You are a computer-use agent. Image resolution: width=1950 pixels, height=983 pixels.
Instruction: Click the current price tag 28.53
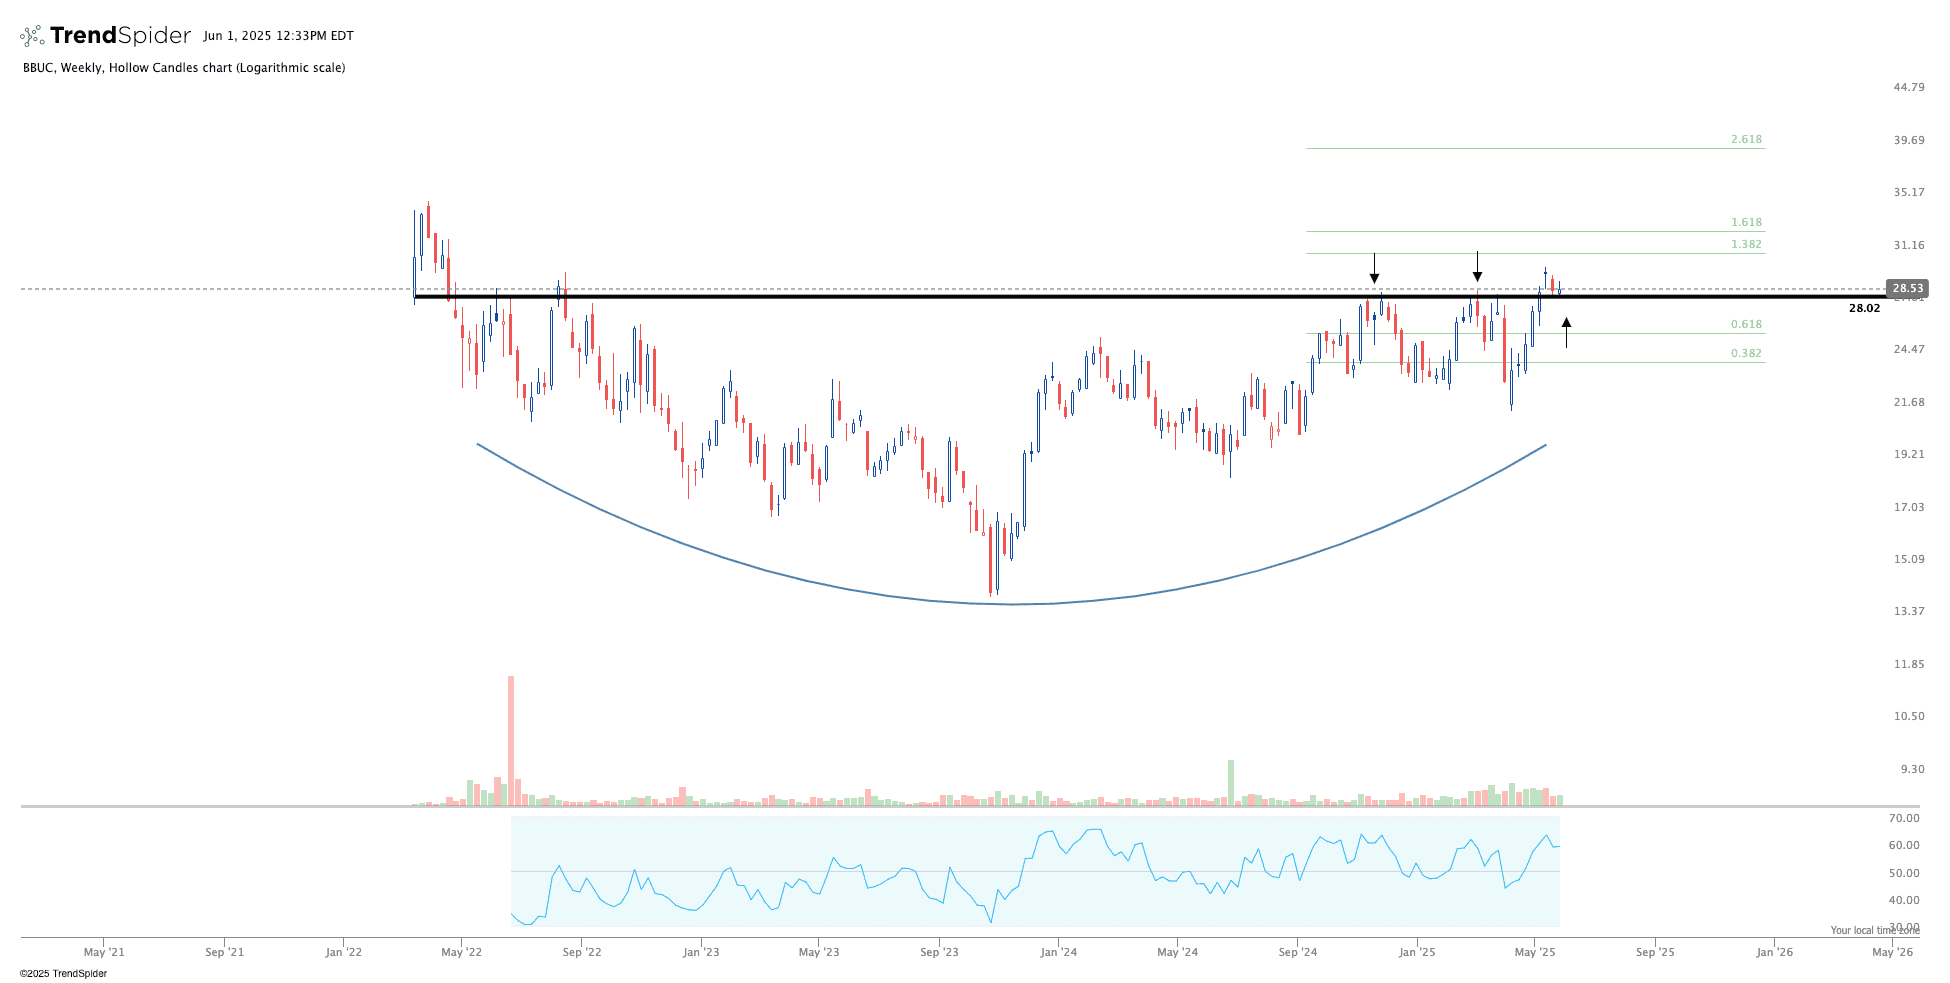pos(1907,289)
